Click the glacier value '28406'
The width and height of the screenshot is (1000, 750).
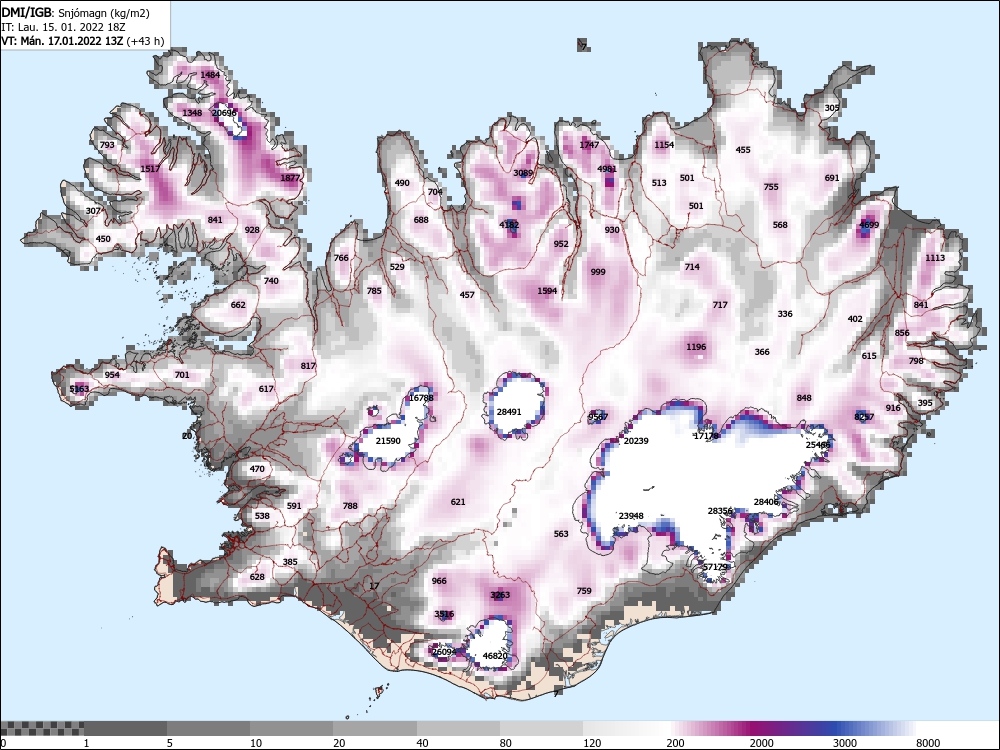pyautogui.click(x=766, y=502)
